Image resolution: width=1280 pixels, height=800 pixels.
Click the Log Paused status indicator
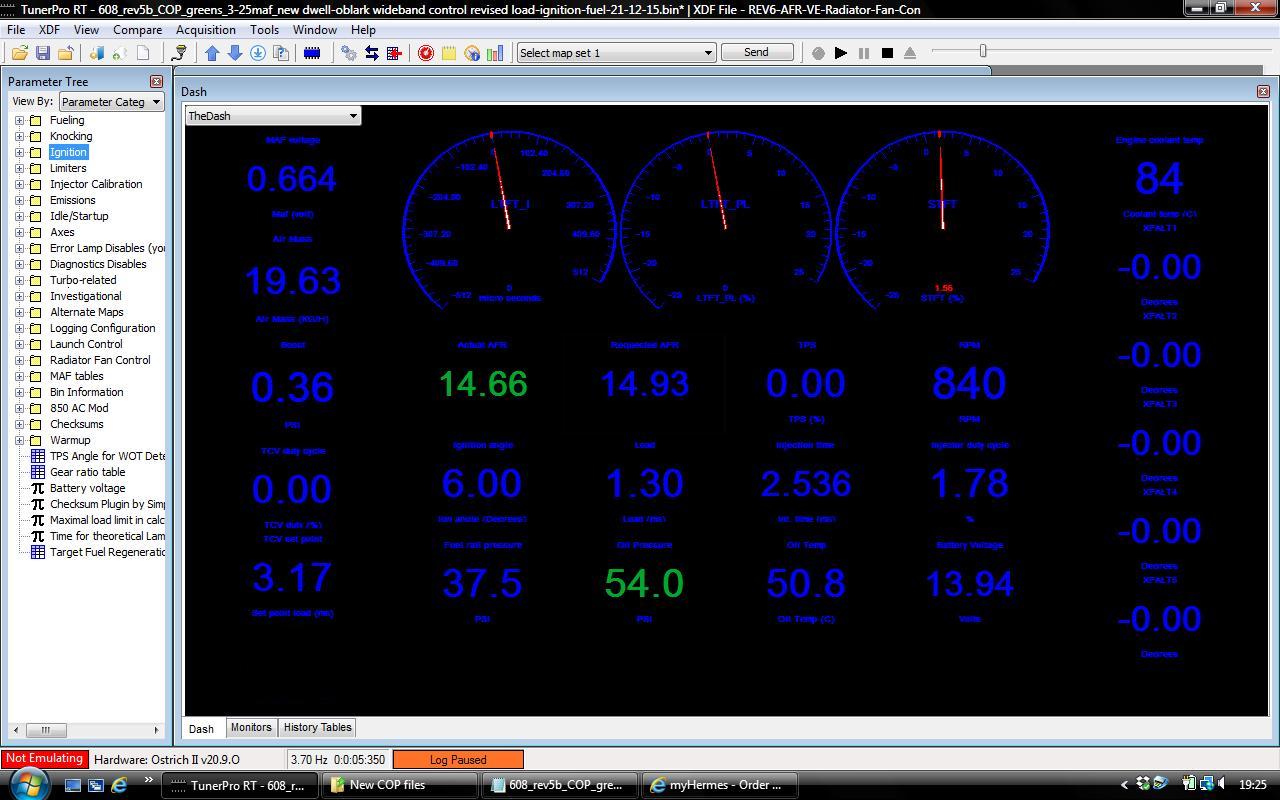[458, 760]
